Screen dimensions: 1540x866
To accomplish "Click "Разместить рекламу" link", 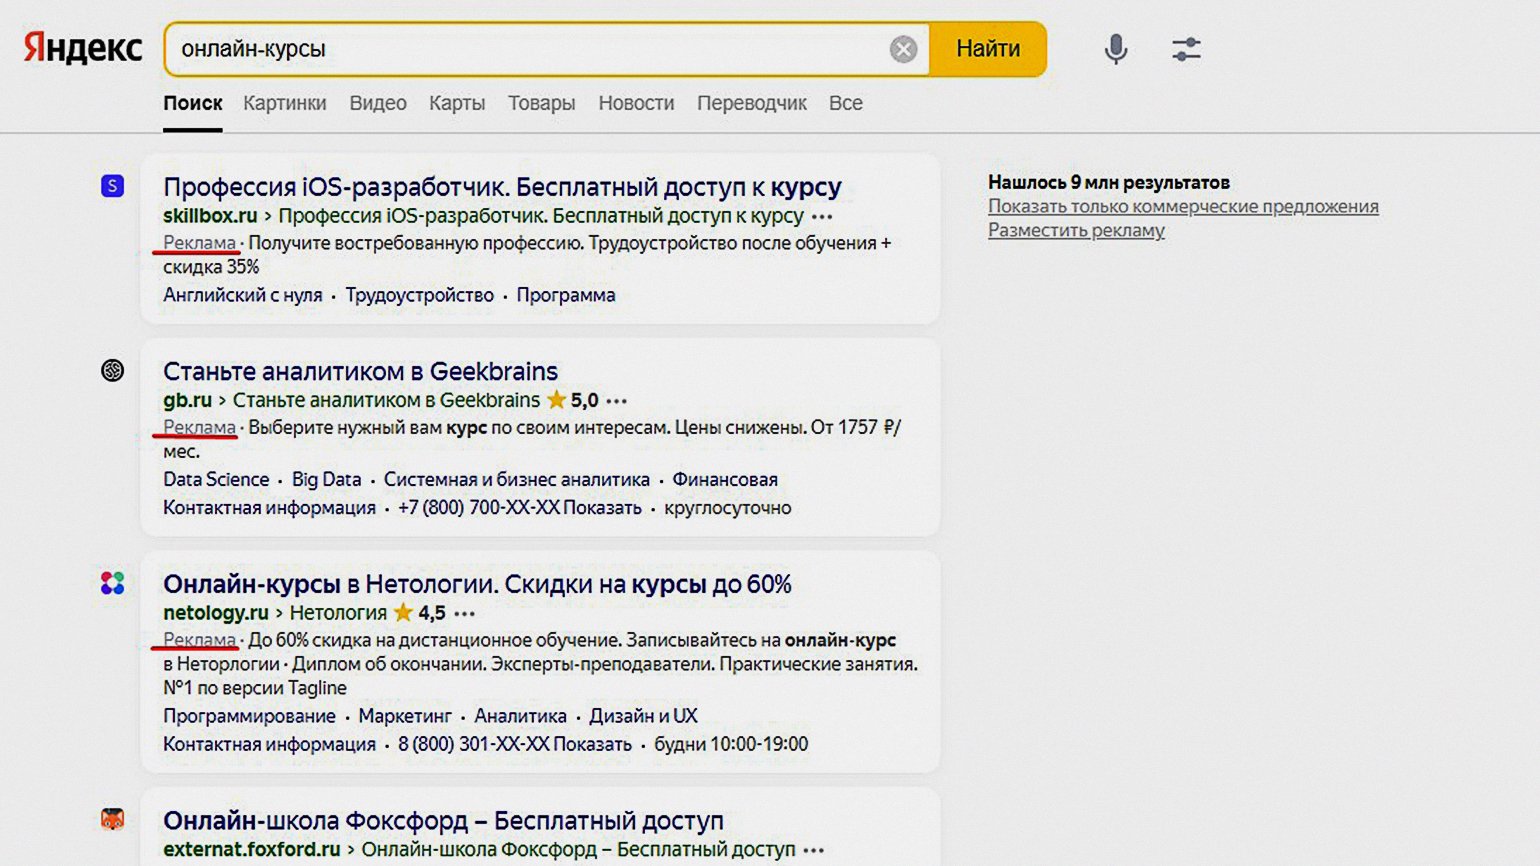I will pyautogui.click(x=1076, y=230).
